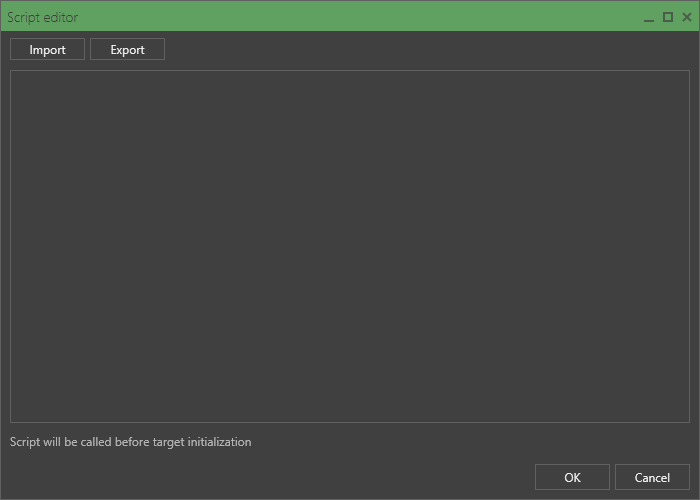Minimize the Script editor window

click(x=649, y=17)
